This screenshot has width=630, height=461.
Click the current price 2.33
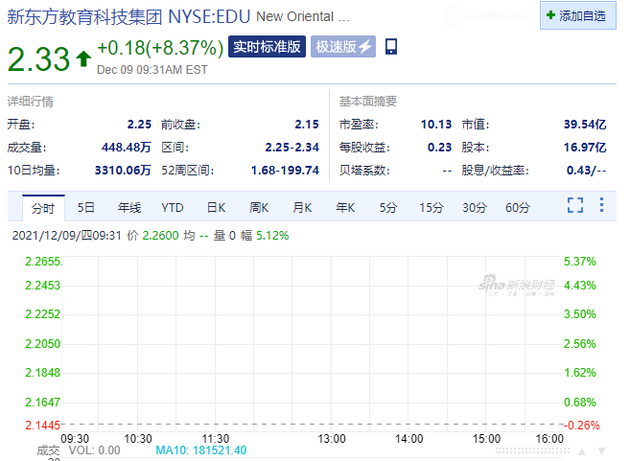39,59
